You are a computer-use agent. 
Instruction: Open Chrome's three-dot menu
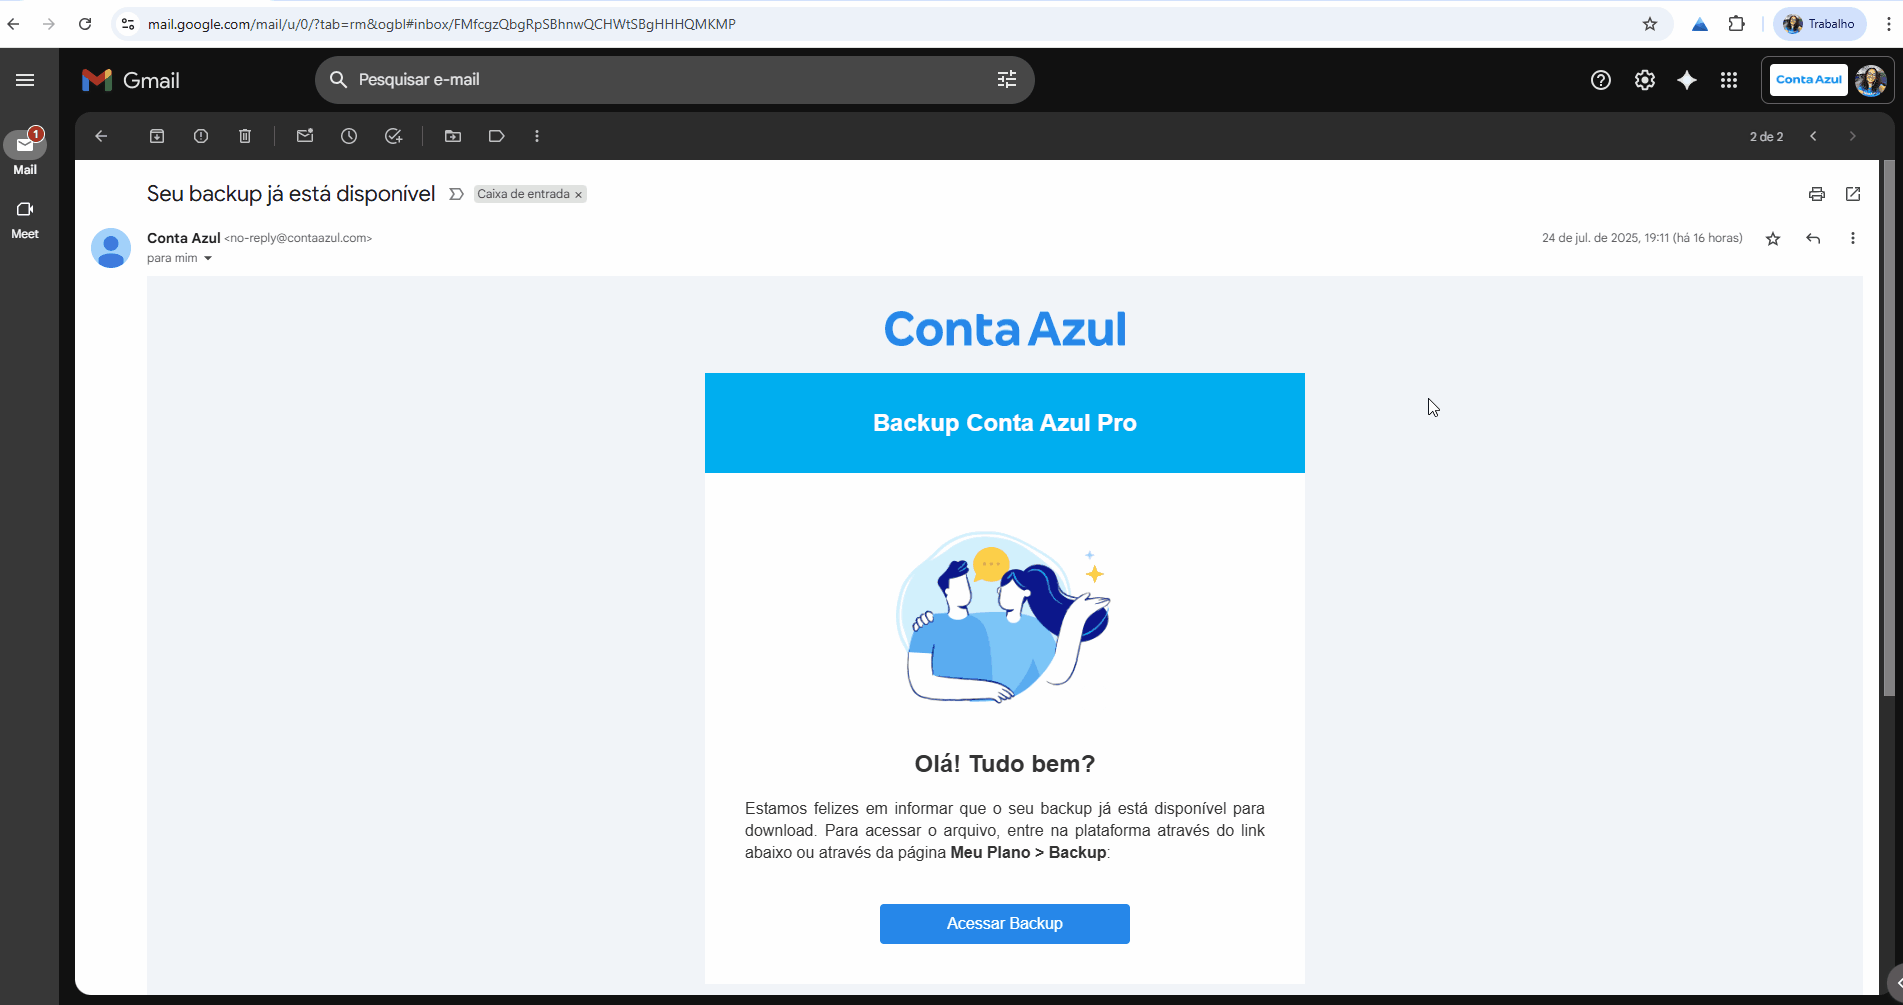pos(1889,24)
